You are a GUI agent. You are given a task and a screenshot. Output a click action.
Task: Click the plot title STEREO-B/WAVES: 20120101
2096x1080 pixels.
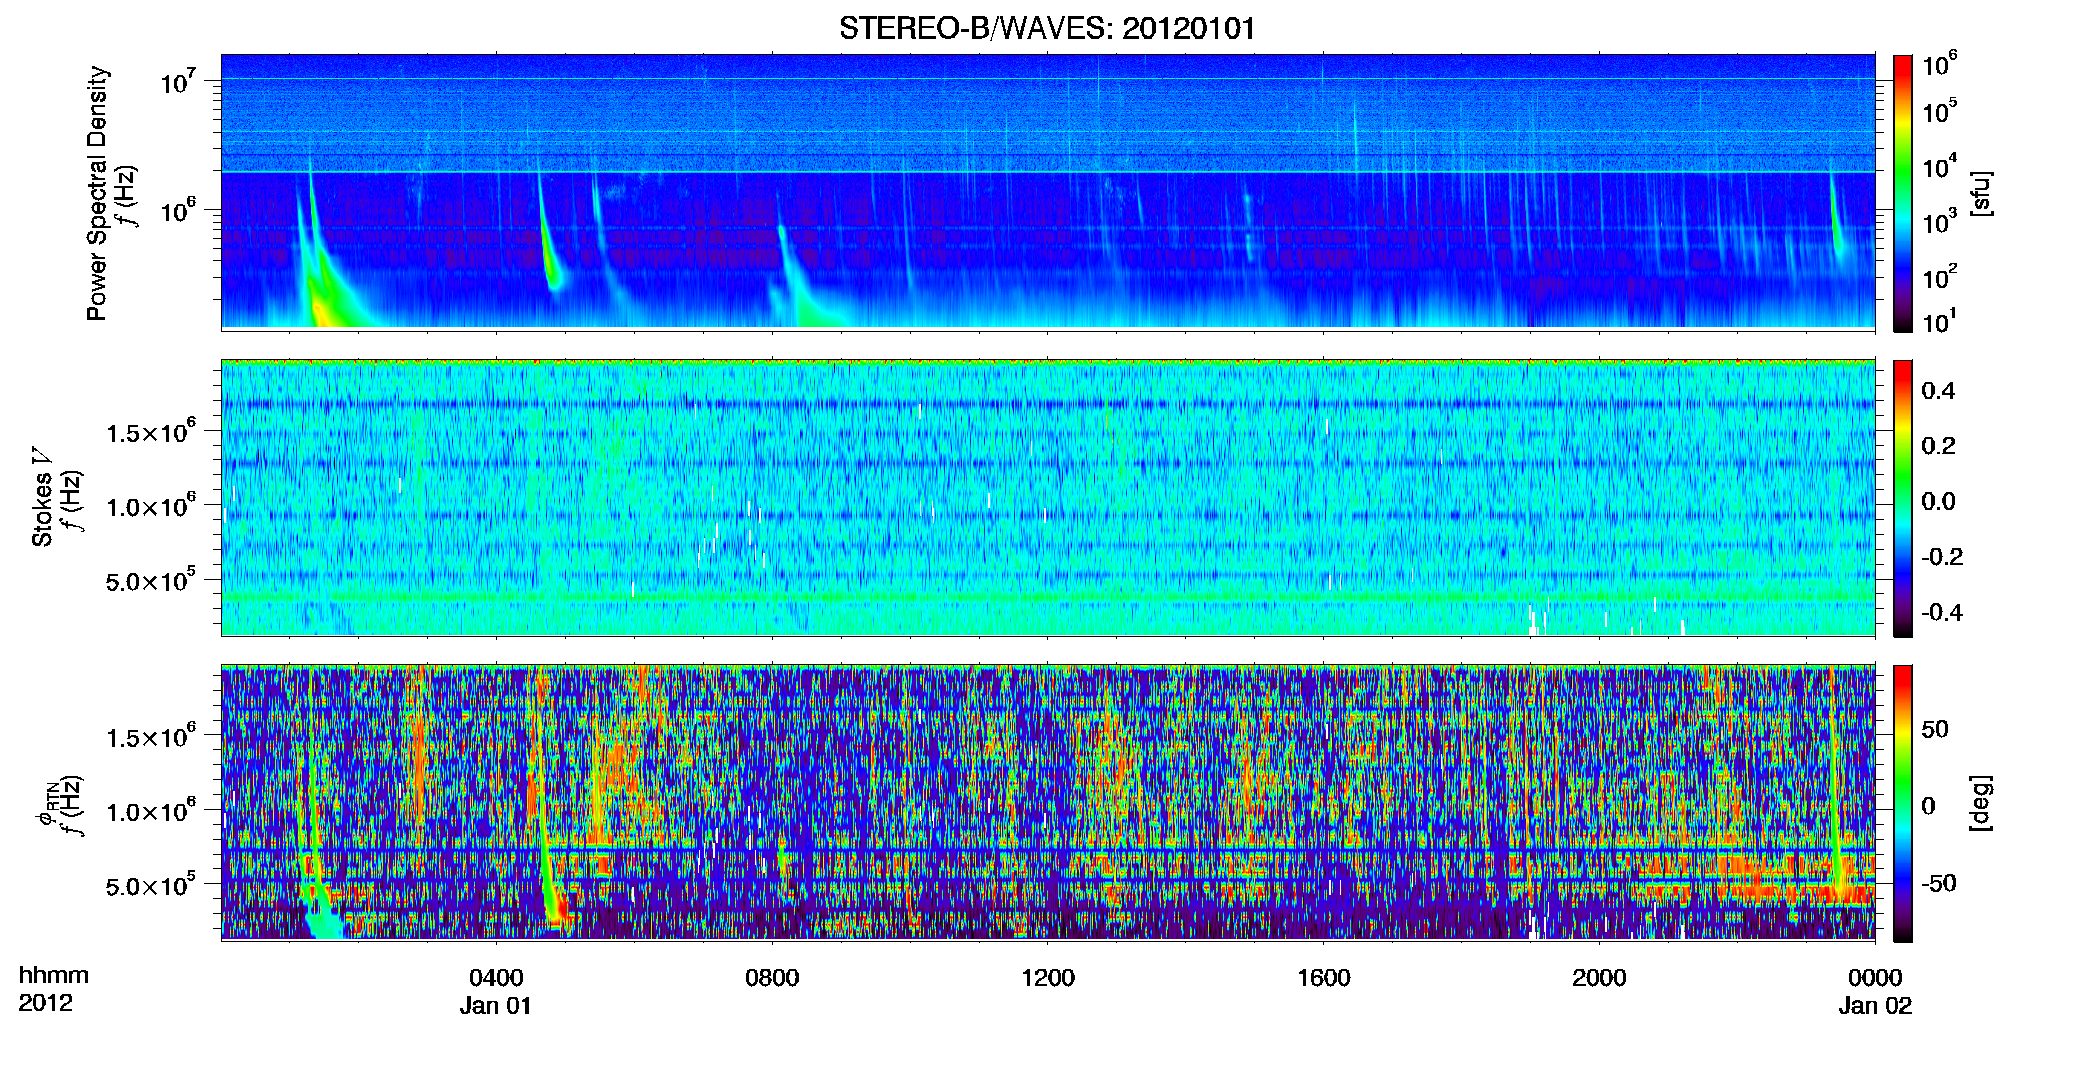click(x=1047, y=28)
